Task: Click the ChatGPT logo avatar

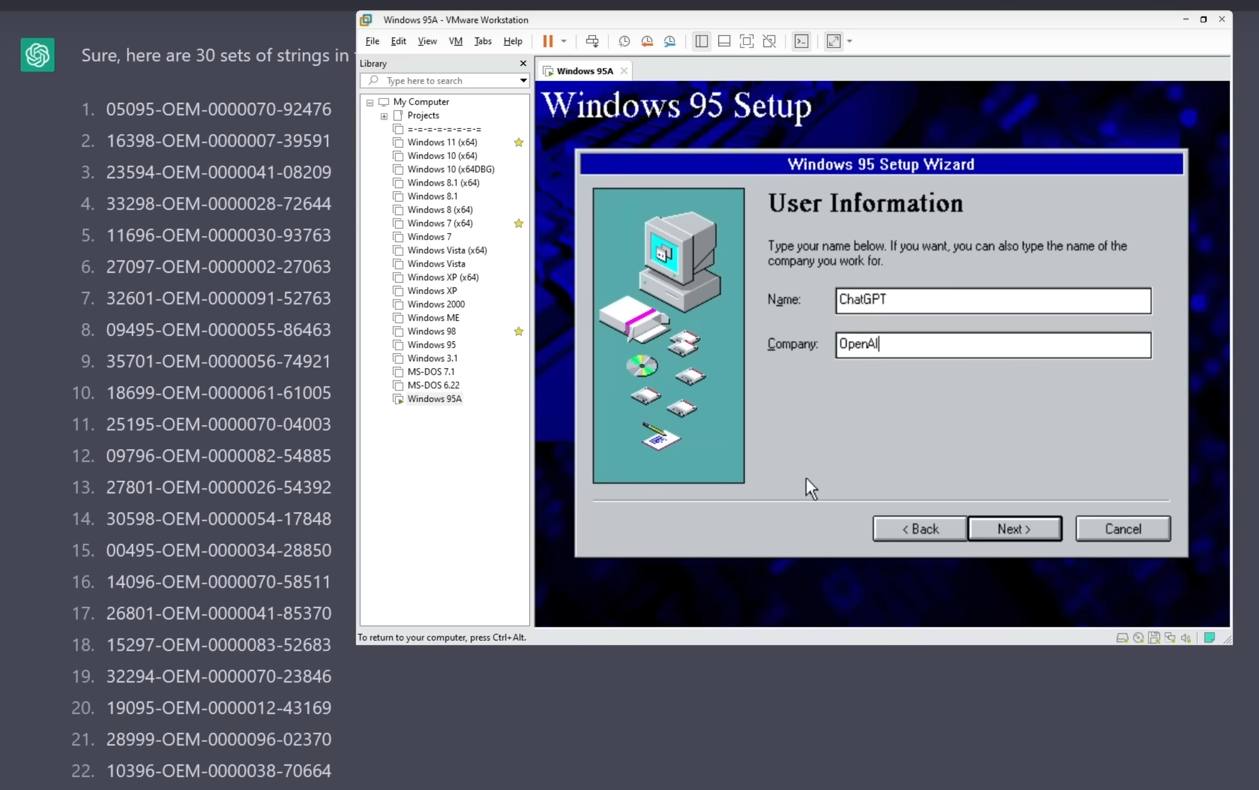Action: [38, 55]
